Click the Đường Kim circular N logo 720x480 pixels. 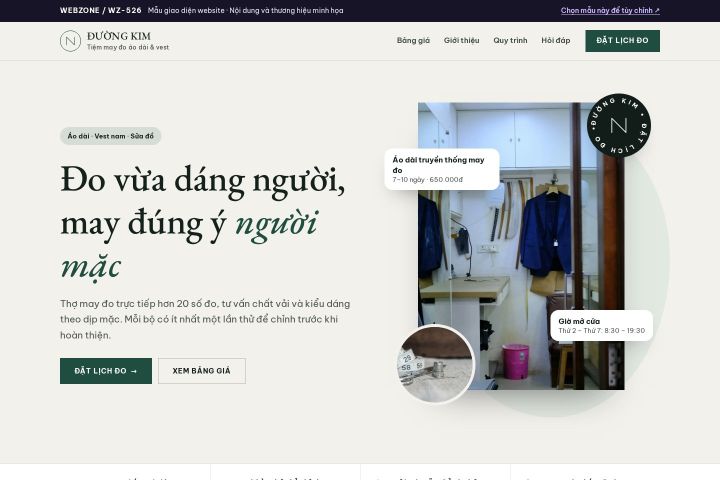[70, 41]
